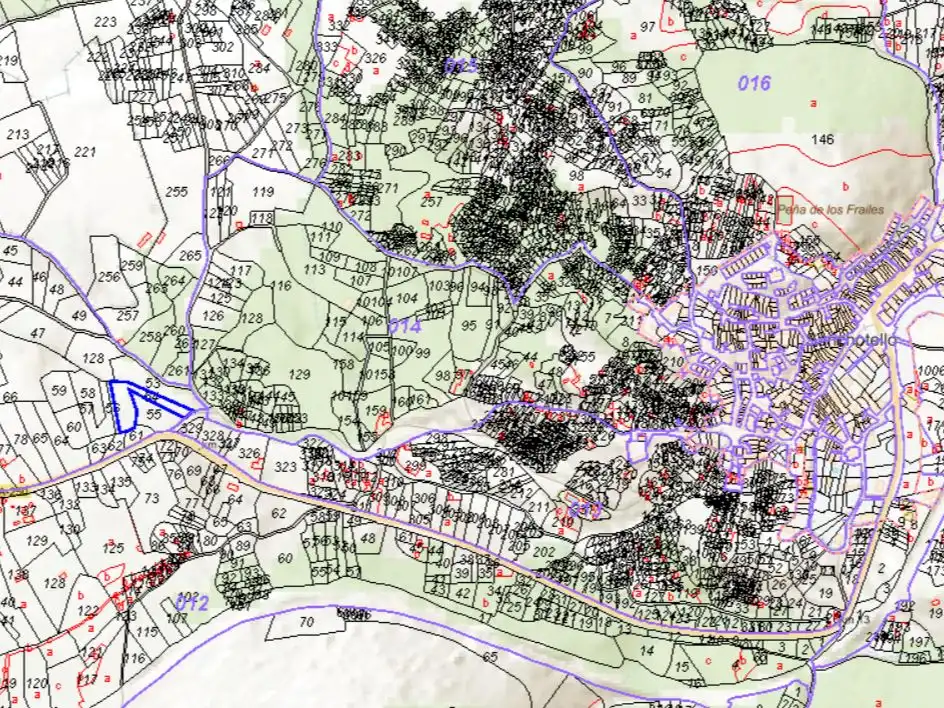944x708 pixels.
Task: Pick parcel number 213
Action: click(17, 134)
